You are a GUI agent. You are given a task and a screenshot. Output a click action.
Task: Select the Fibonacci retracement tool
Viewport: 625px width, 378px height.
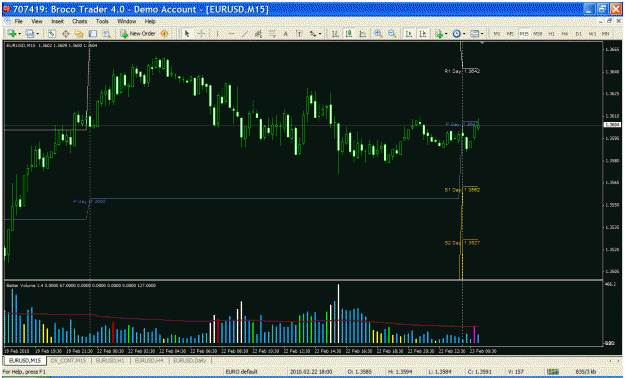pyautogui.click(x=272, y=34)
